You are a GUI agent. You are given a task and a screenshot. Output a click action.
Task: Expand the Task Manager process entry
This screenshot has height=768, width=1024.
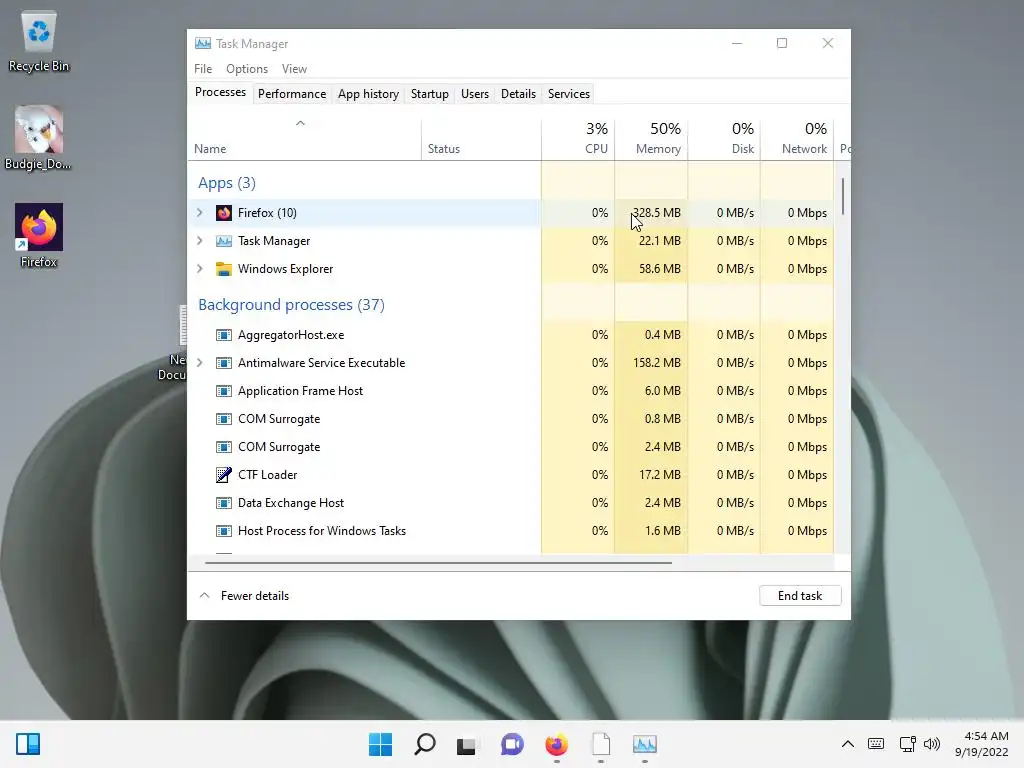(200, 241)
